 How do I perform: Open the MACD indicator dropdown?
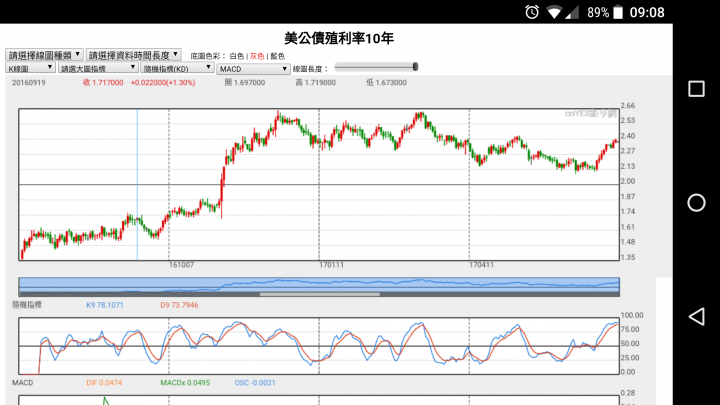(x=253, y=68)
